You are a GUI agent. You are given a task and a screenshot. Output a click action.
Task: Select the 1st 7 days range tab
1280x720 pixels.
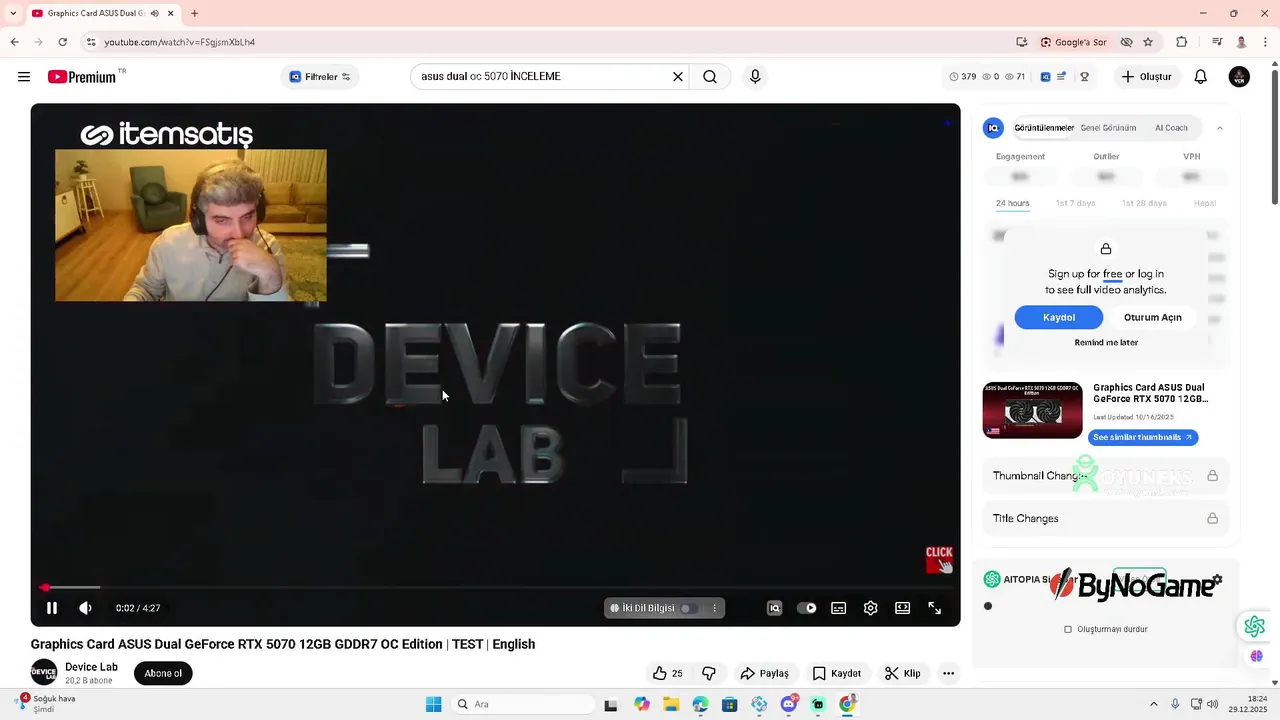click(x=1076, y=203)
